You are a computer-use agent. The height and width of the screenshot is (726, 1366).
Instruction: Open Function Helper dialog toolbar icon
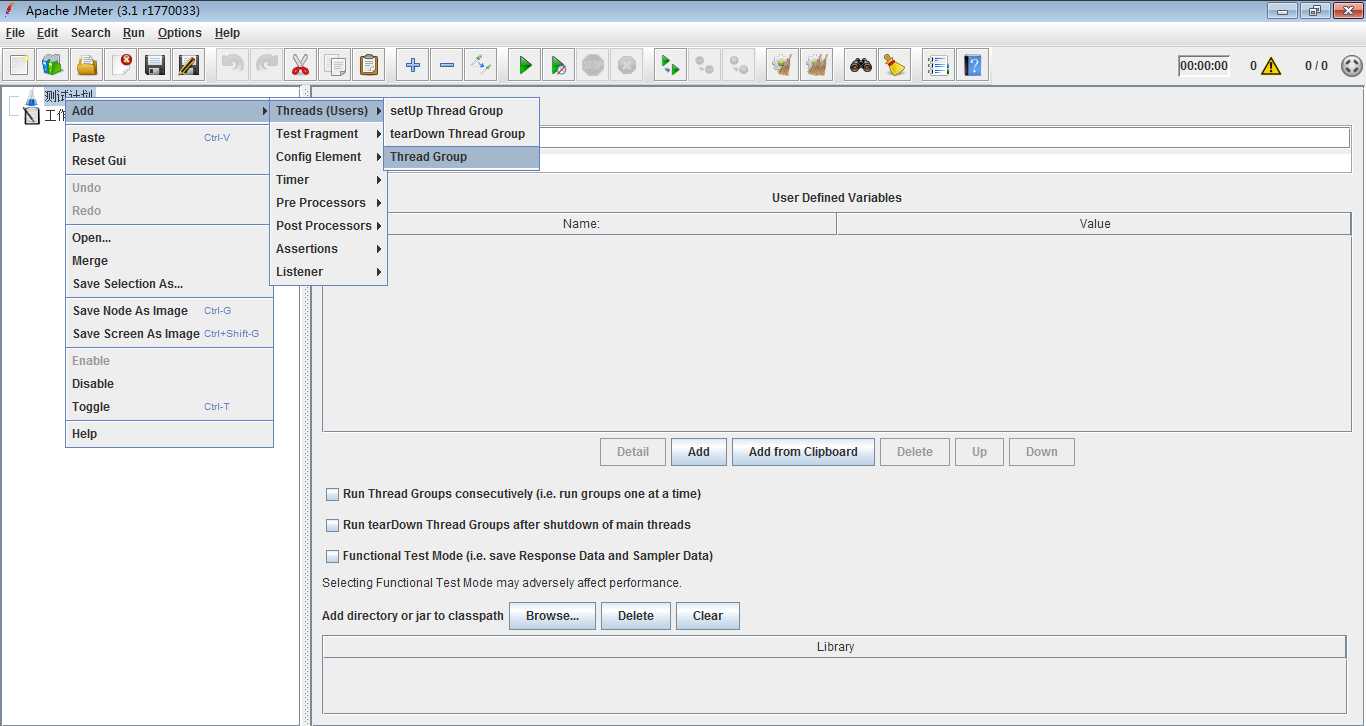coord(938,65)
